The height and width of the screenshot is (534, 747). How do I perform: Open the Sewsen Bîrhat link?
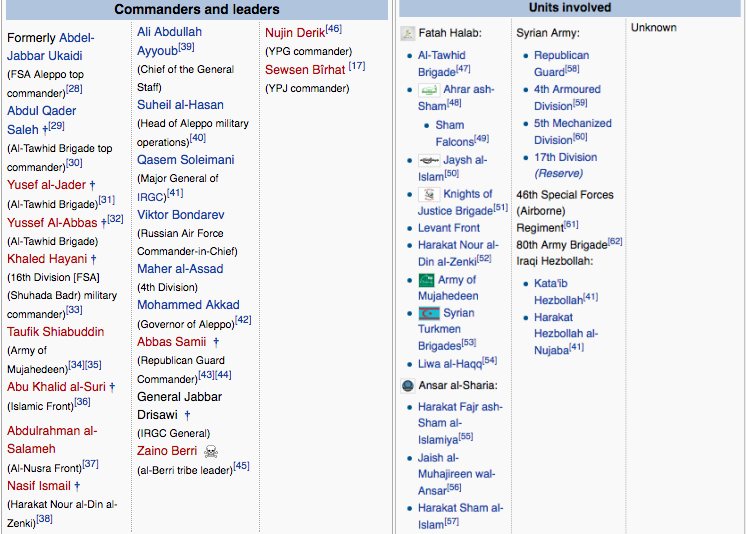pos(305,70)
